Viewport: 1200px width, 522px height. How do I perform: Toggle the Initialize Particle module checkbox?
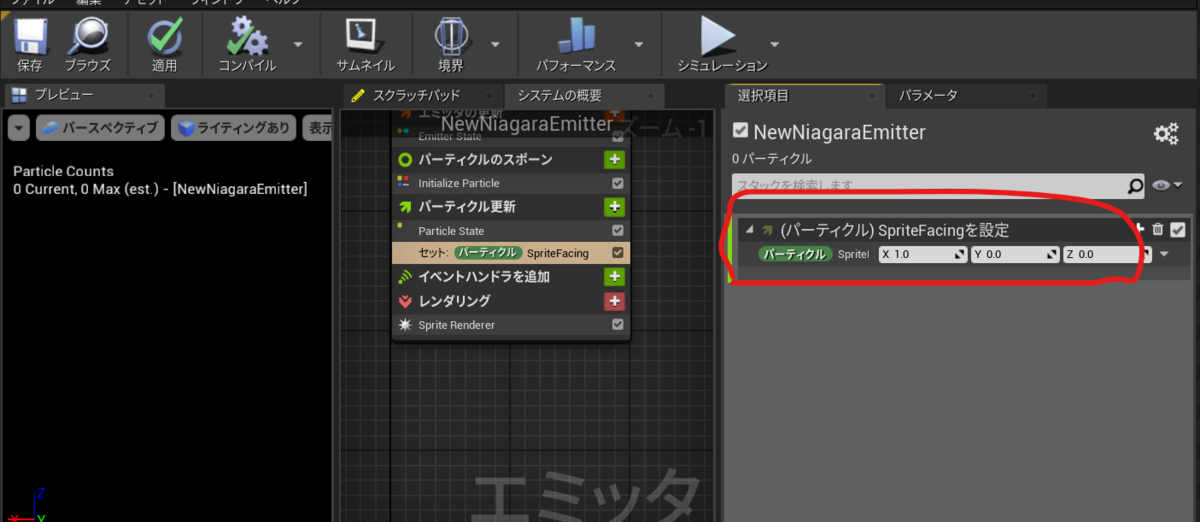point(618,183)
